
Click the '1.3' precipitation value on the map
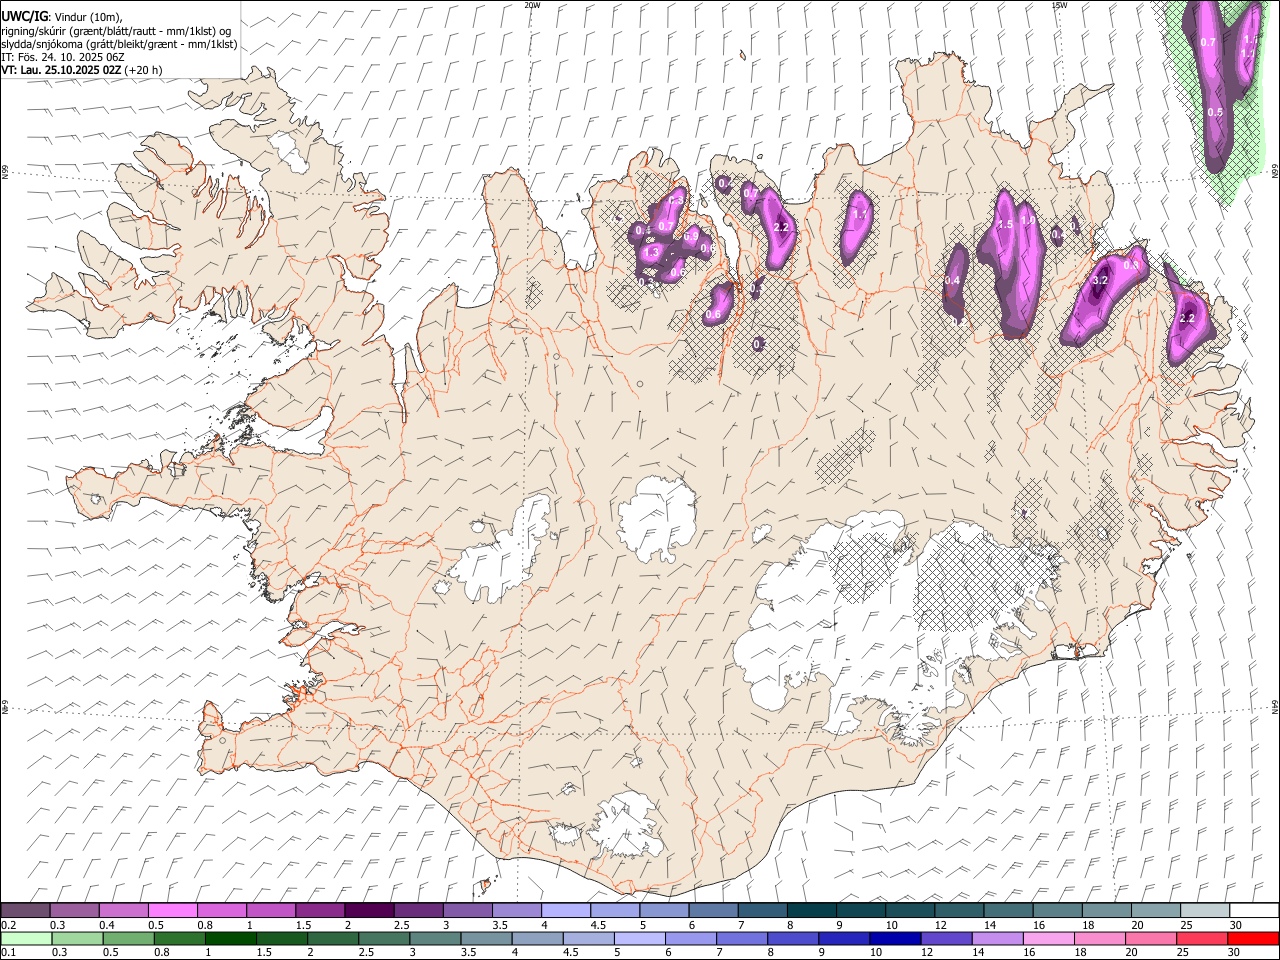tap(651, 253)
